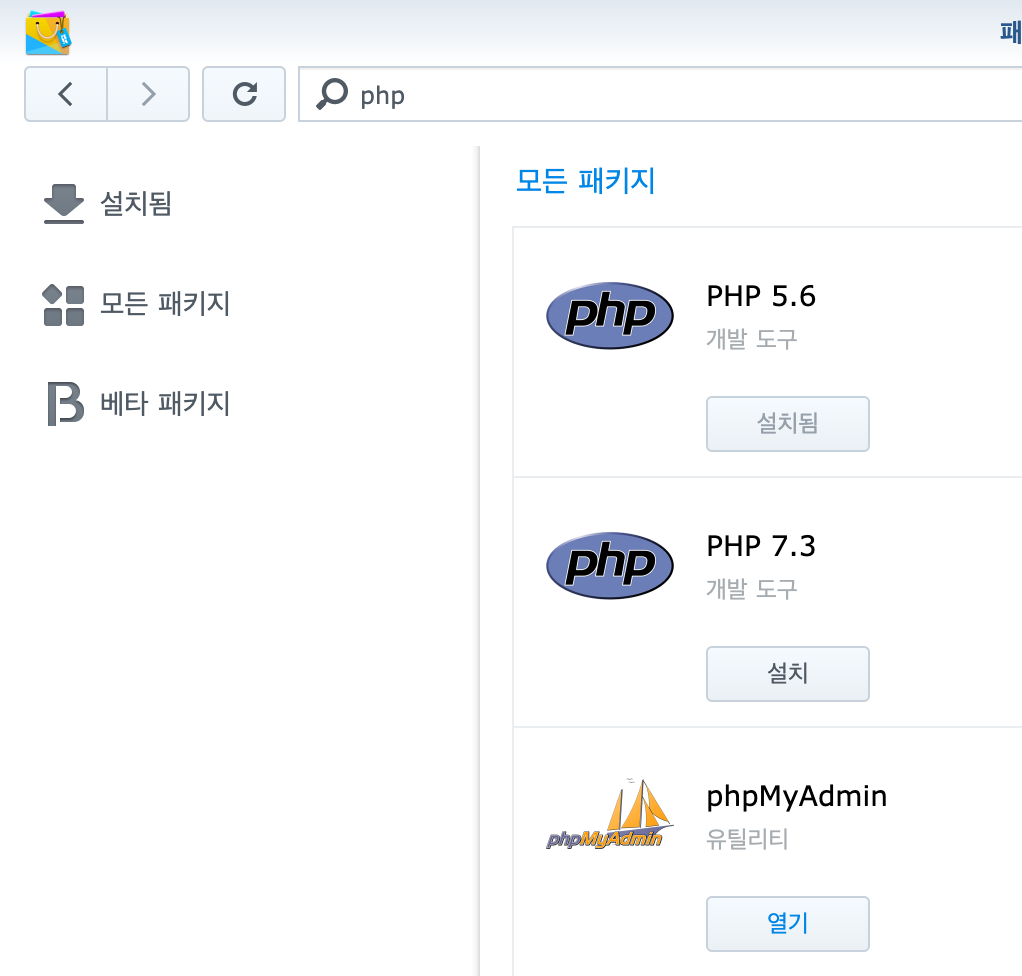1022x976 pixels.
Task: Click 유틸리티 category under phpMyAdmin
Action: pyautogui.click(x=747, y=839)
